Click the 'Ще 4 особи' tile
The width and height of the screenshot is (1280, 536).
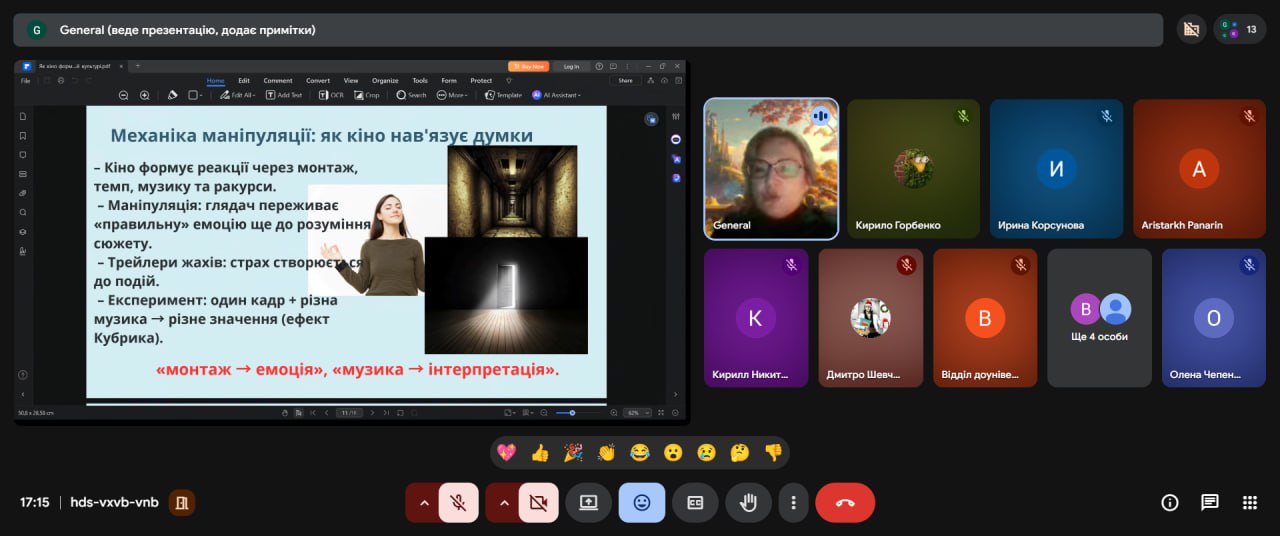[1099, 318]
